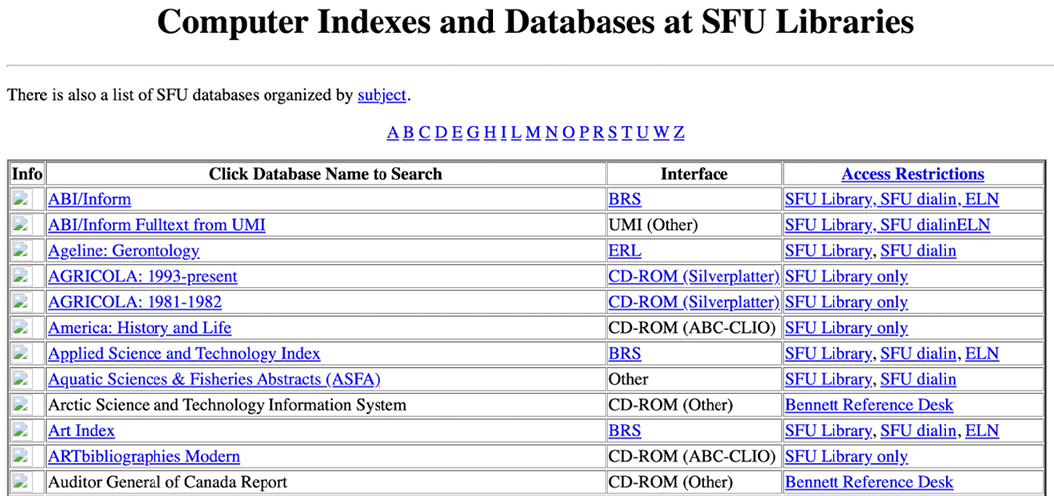Open the AGRICOLA: 1981-1982 database
The width and height of the screenshot is (1054, 496).
134,302
